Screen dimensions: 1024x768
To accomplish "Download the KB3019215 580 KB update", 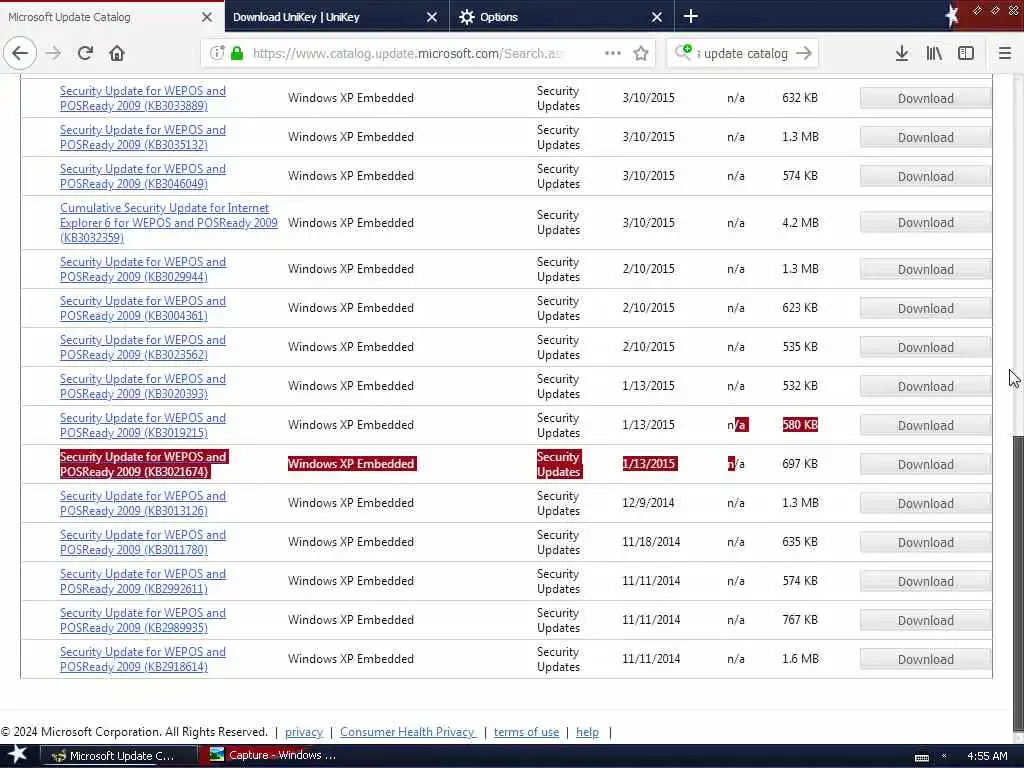I will click(x=925, y=425).
